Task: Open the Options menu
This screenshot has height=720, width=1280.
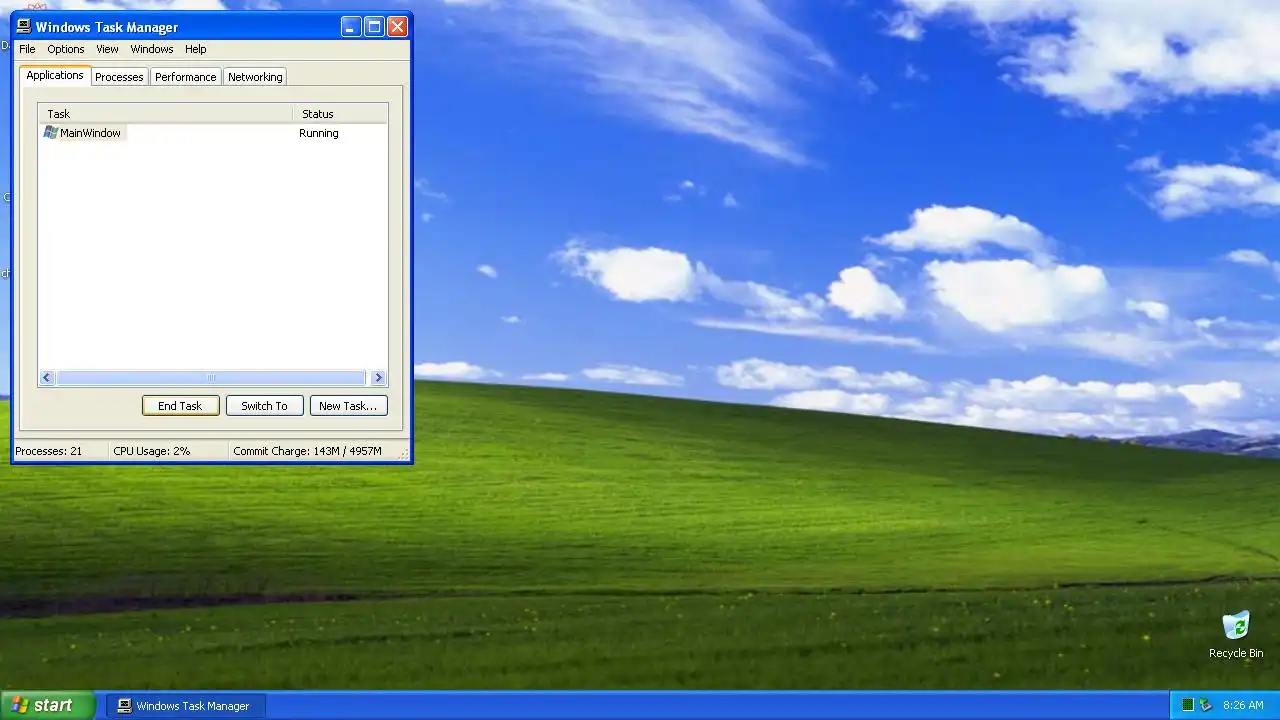Action: (x=66, y=49)
